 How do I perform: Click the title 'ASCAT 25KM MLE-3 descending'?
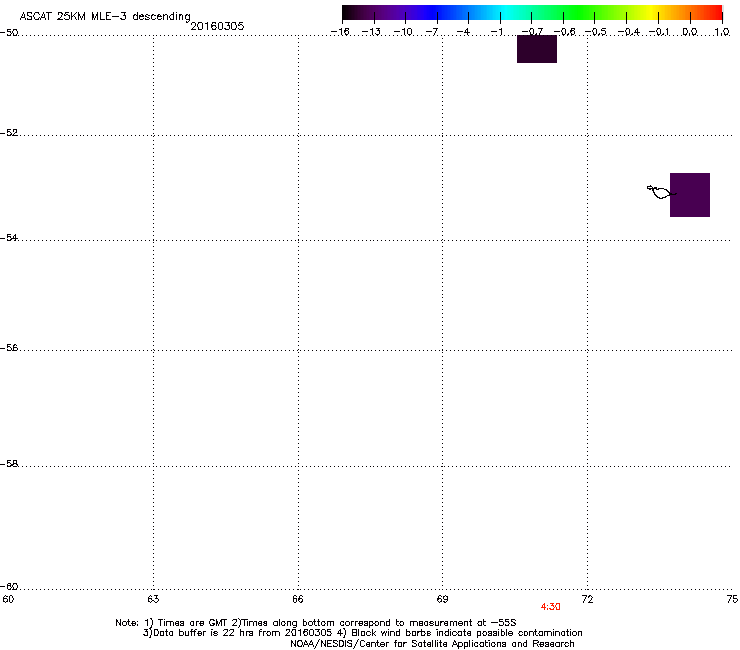coord(105,16)
